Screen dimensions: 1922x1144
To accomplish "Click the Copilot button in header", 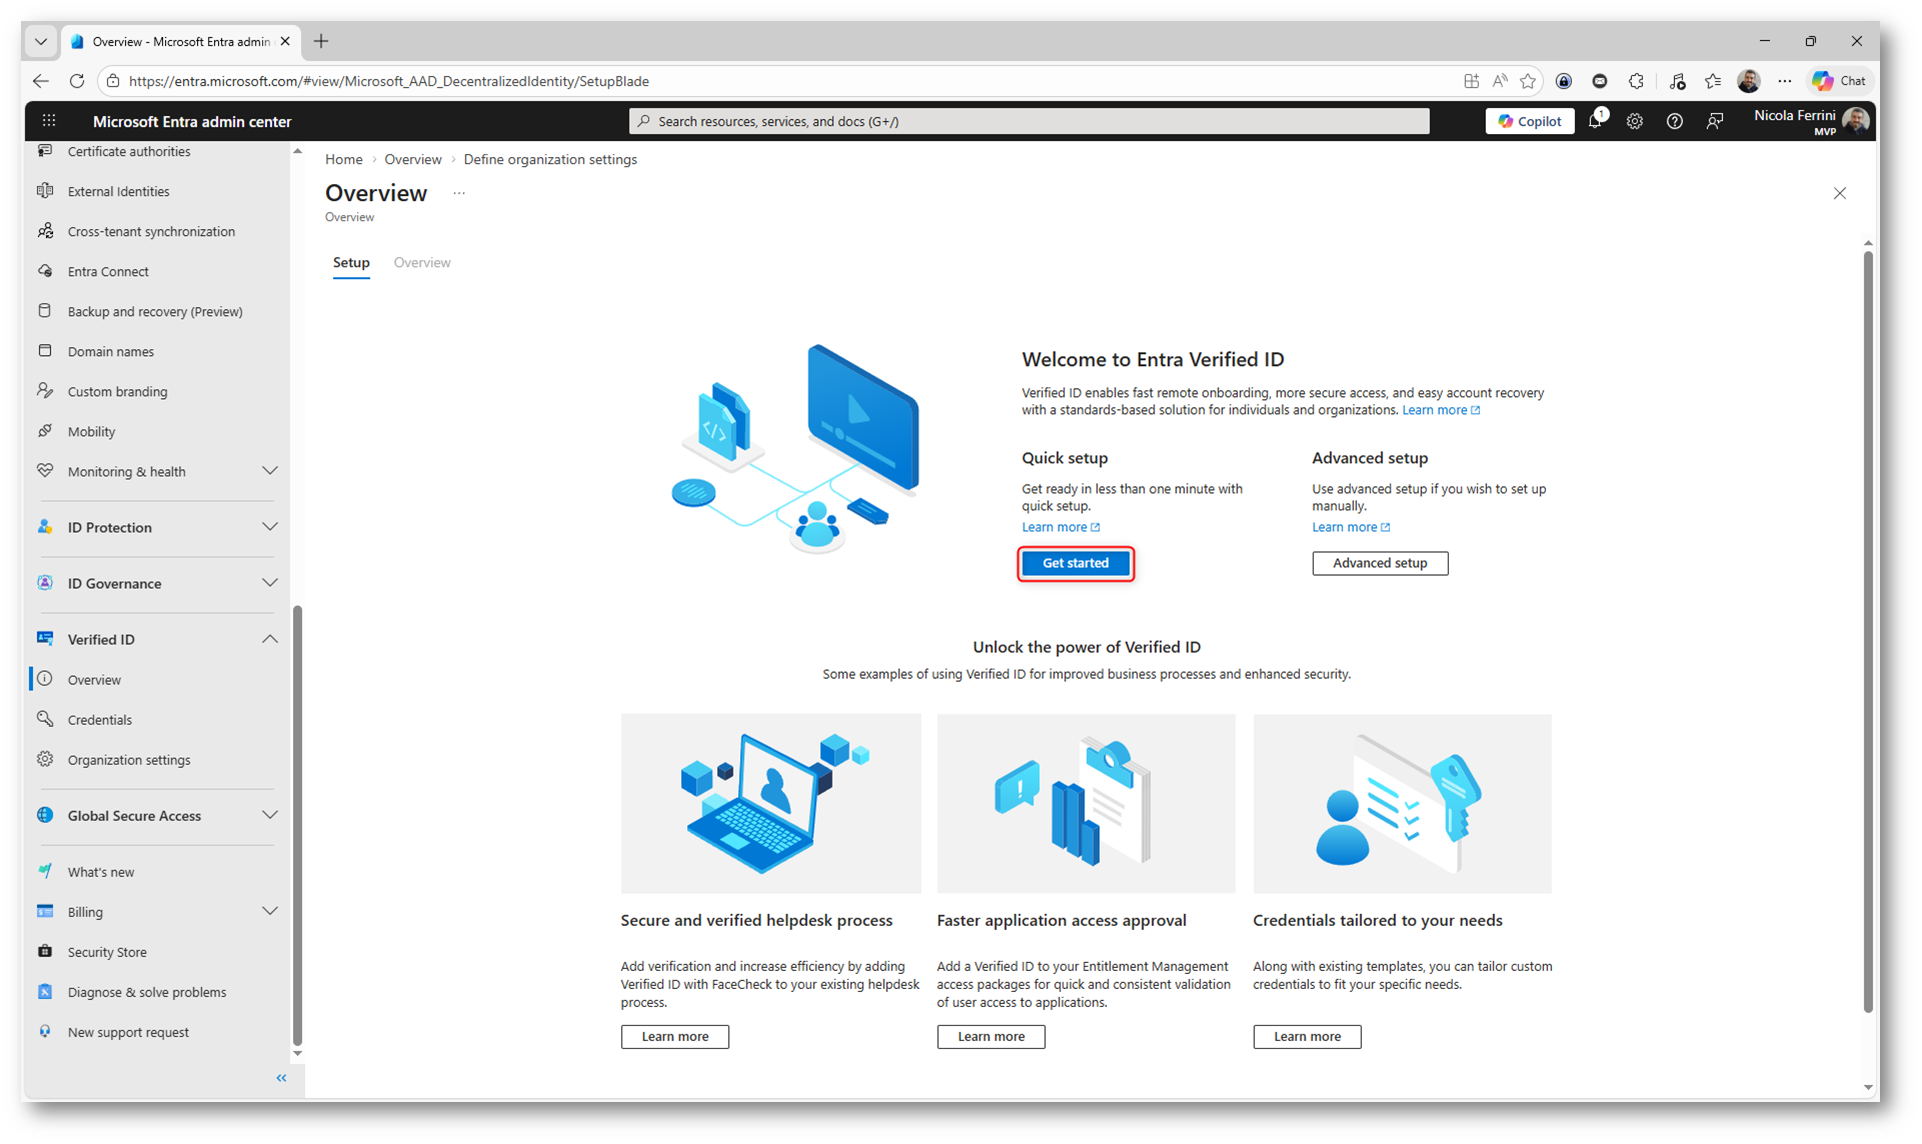I will pos(1529,122).
